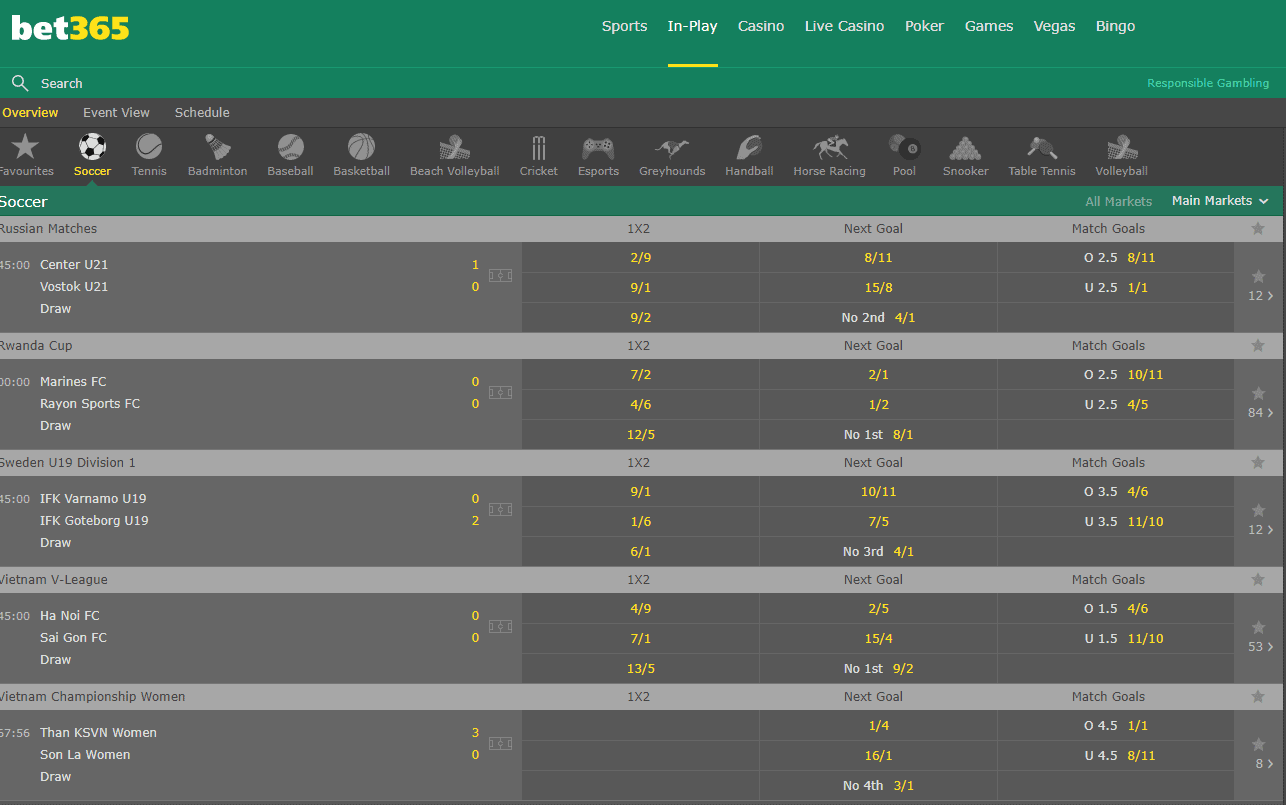Screen dimensions: 1286x805
Task: Expand 12 more markets for Center U21 match
Action: point(1260,296)
